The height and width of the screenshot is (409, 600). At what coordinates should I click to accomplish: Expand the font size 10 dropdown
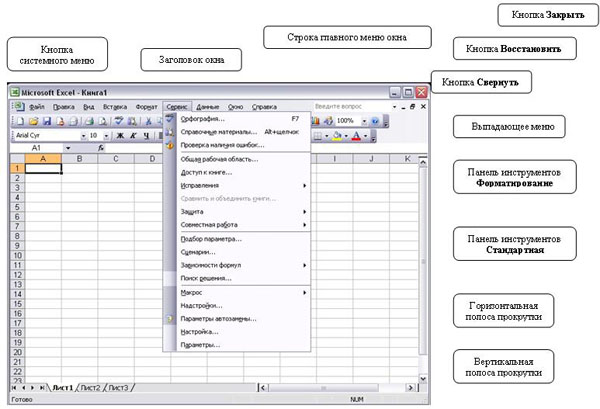(106, 135)
